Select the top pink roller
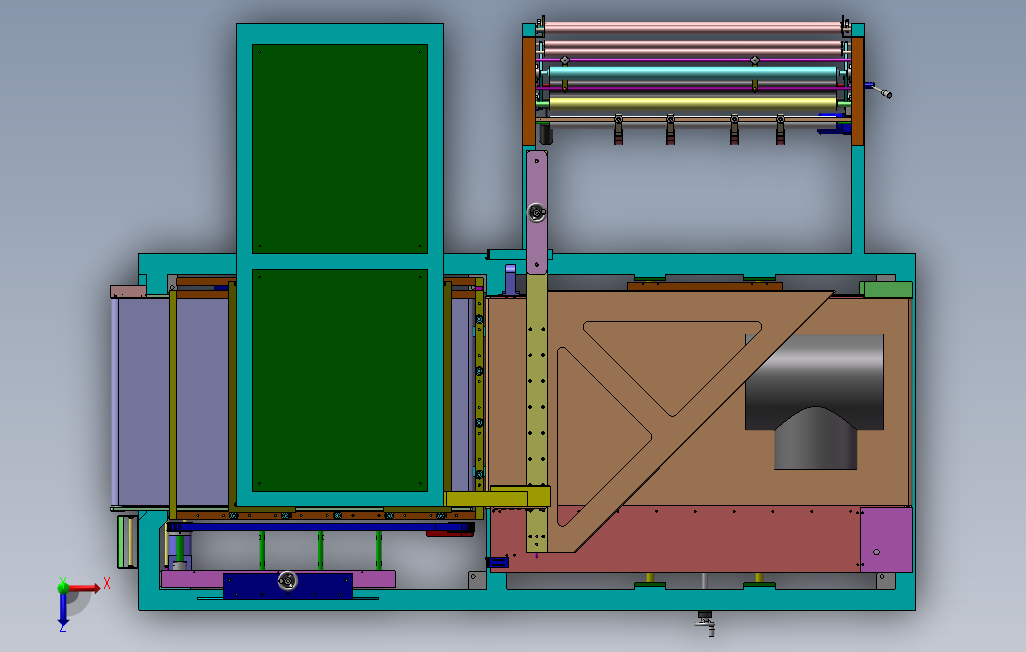1026x652 pixels. coord(693,27)
